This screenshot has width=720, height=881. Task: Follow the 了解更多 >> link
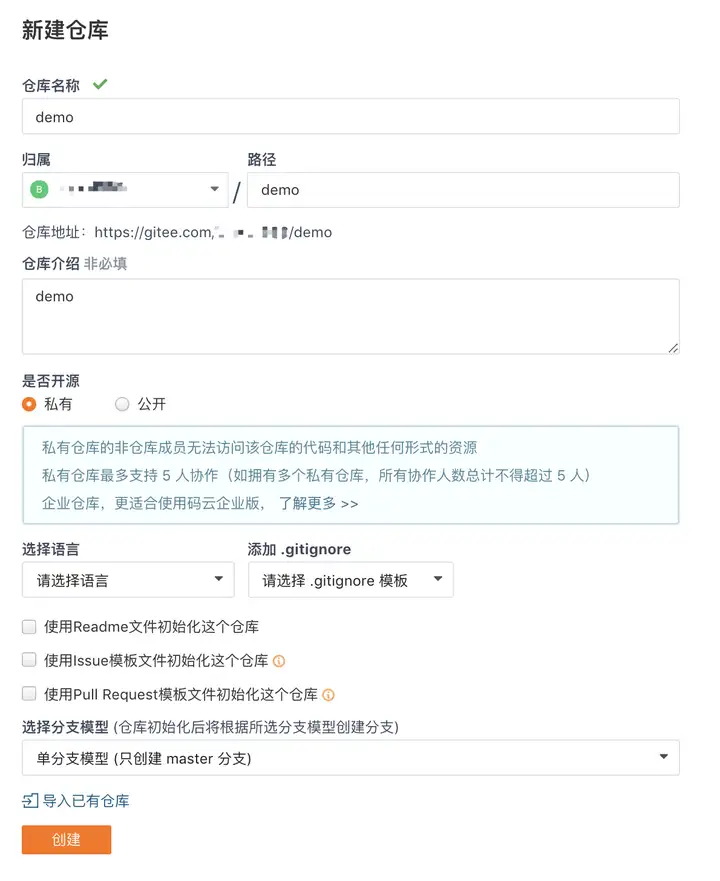pos(319,503)
